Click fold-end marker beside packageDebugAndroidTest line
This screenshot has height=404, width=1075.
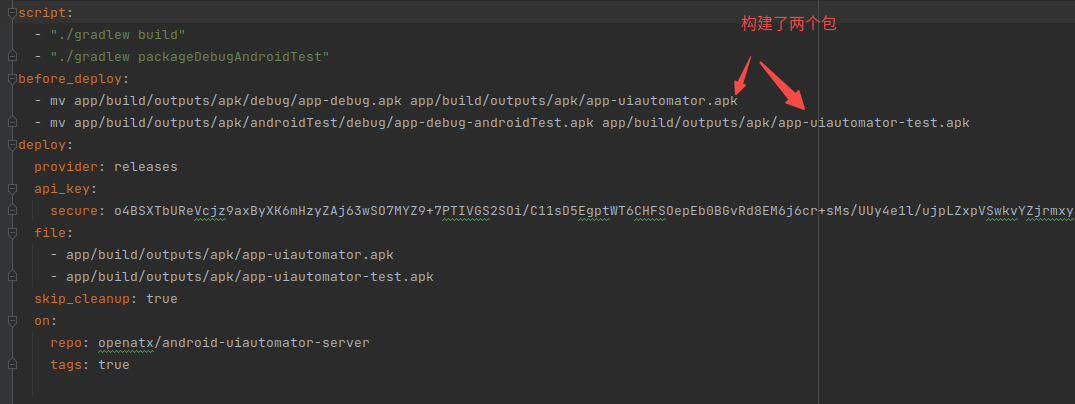click(x=12, y=57)
